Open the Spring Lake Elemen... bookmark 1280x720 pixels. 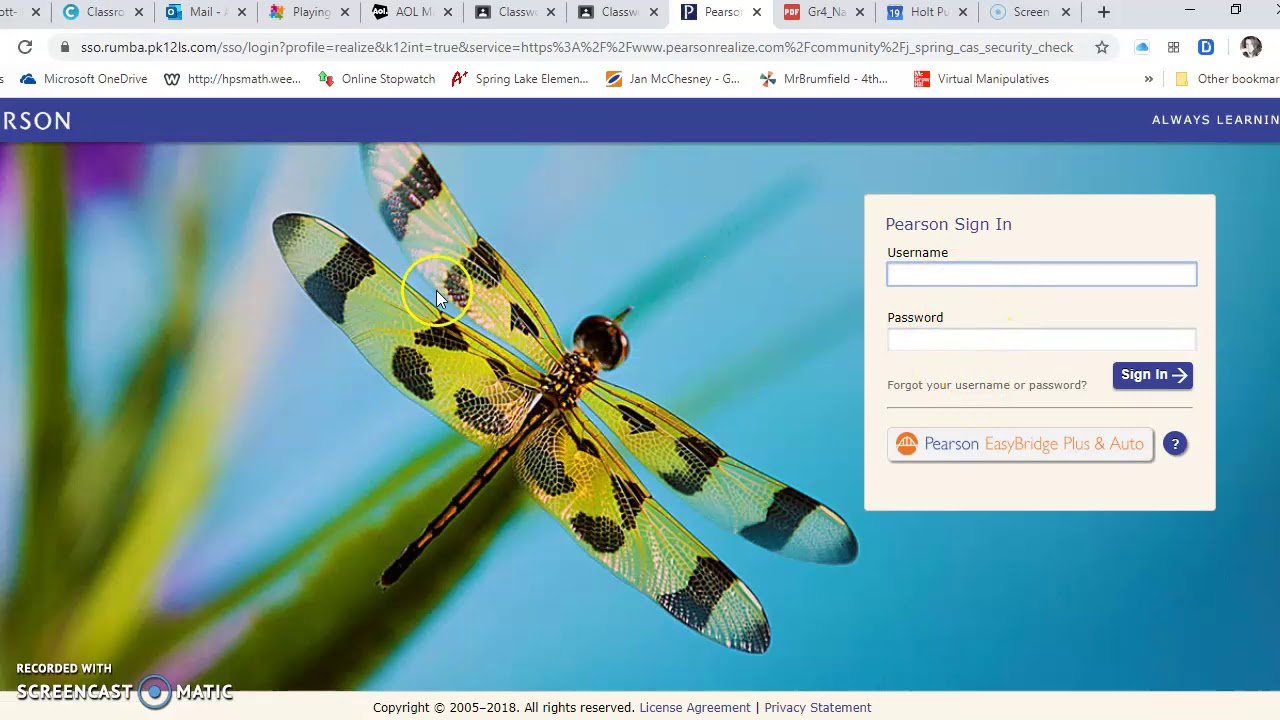tap(520, 79)
